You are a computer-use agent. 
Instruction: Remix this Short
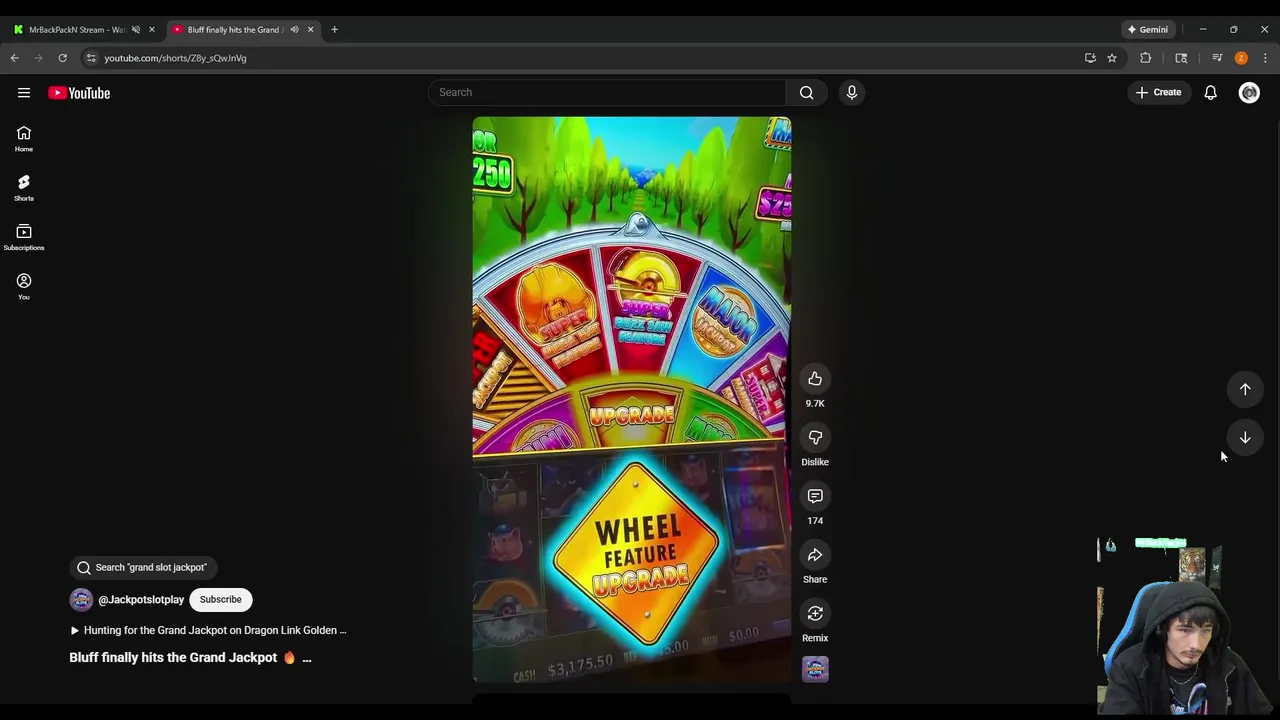coord(815,614)
